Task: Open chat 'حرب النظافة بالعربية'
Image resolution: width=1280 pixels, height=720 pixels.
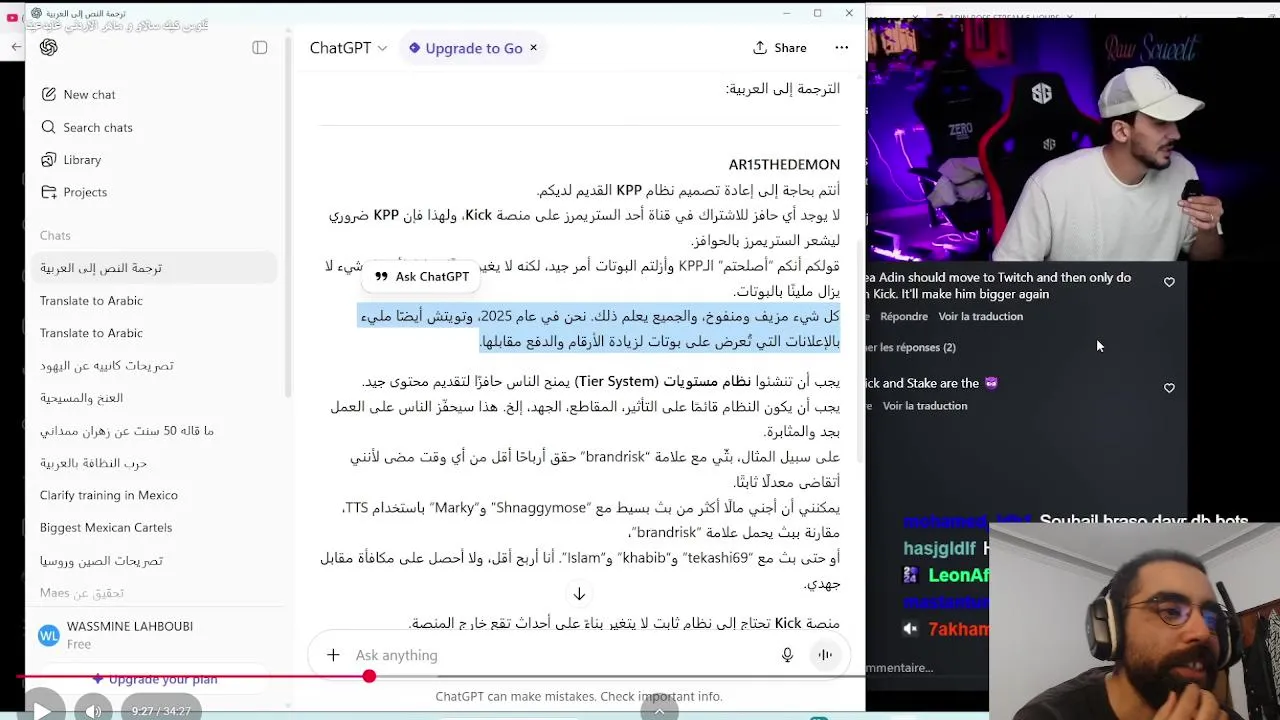Action: (x=93, y=463)
